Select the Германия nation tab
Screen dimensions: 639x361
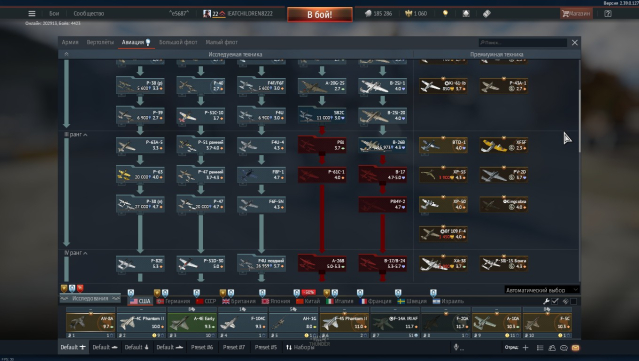point(174,301)
